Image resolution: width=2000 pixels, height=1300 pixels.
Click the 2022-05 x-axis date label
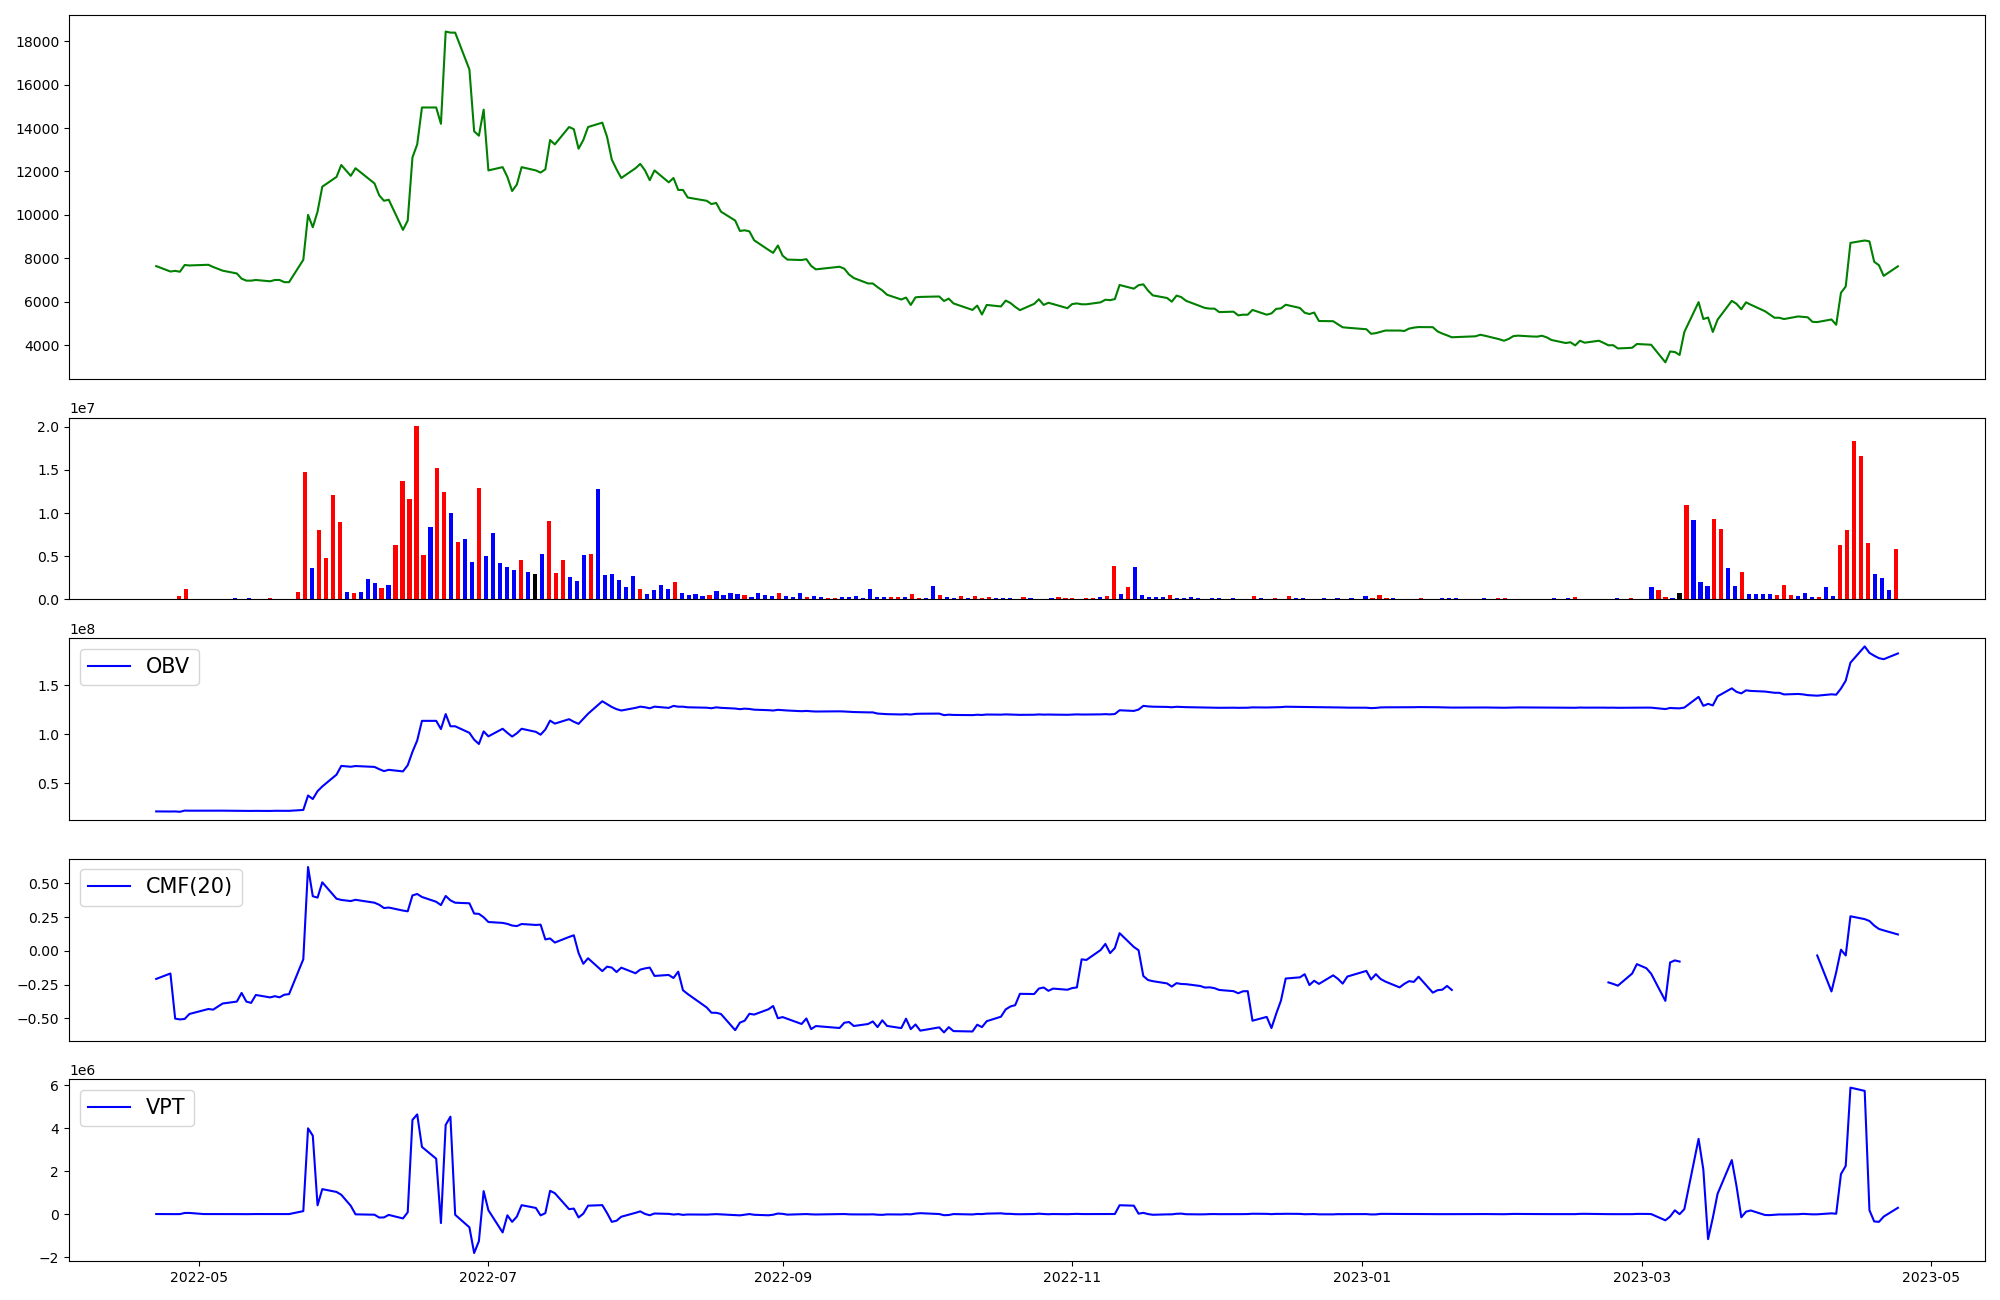(199, 1277)
